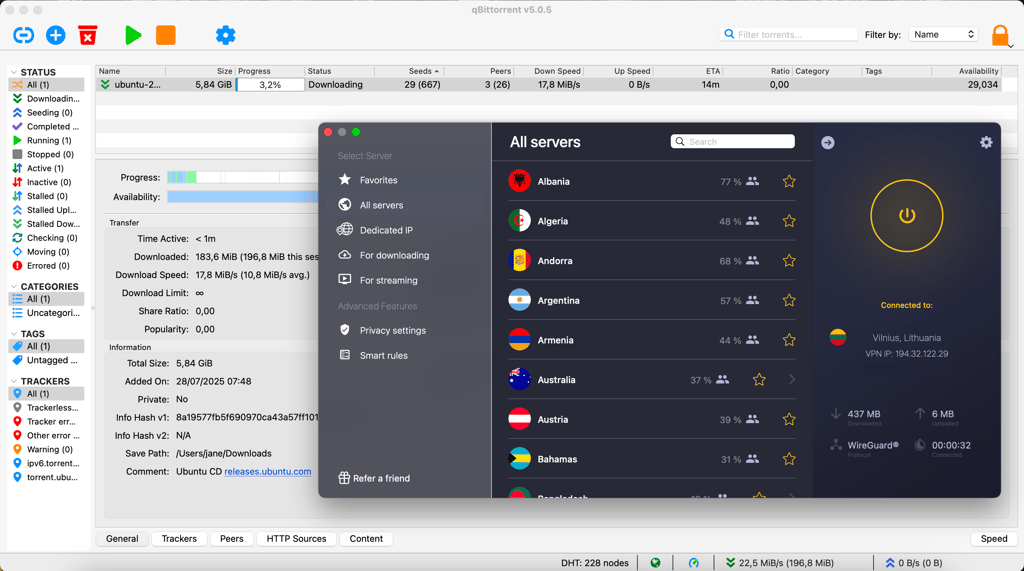Favorite Andorra with its star icon

click(789, 261)
